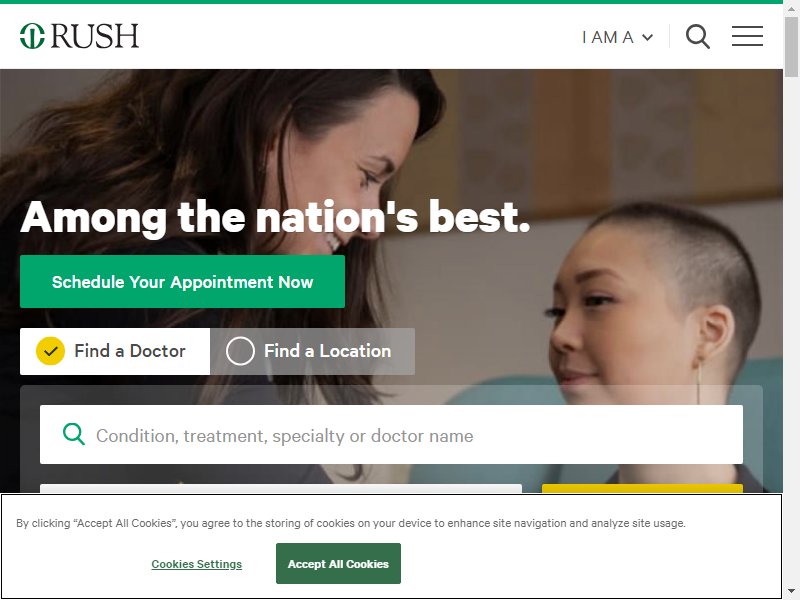Click the yellow checkmark circle
800x600 pixels.
(51, 351)
